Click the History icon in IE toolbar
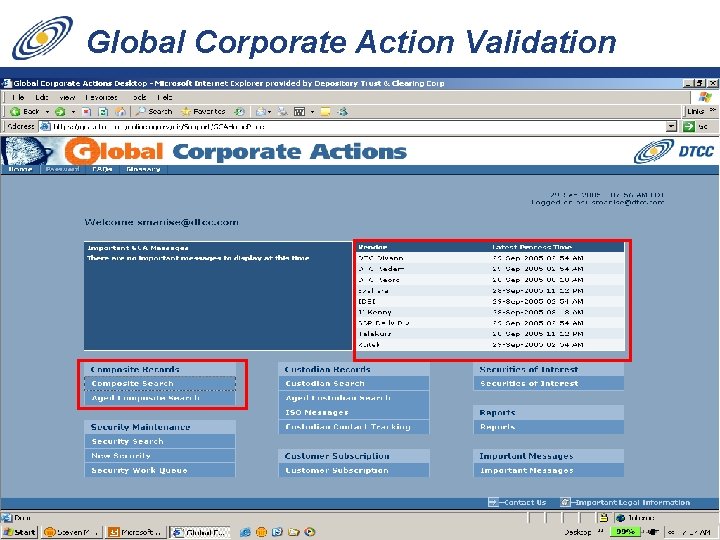The height and width of the screenshot is (540, 720). [239, 112]
